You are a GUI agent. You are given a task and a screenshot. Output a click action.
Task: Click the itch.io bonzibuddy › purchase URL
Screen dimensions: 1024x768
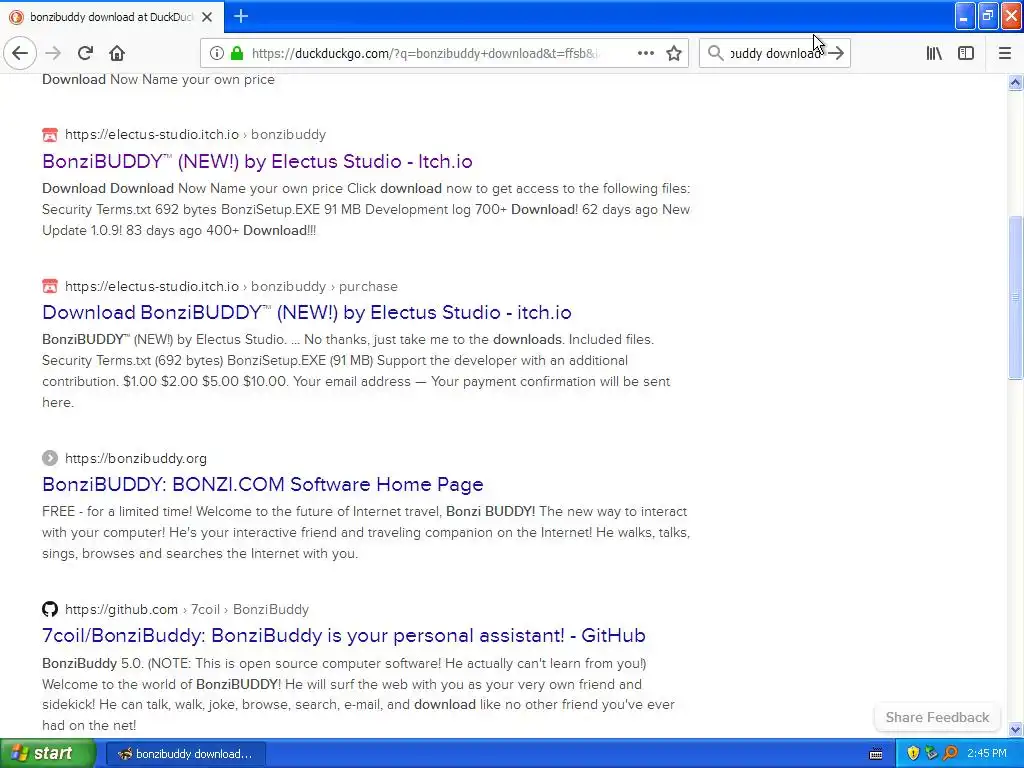[231, 286]
